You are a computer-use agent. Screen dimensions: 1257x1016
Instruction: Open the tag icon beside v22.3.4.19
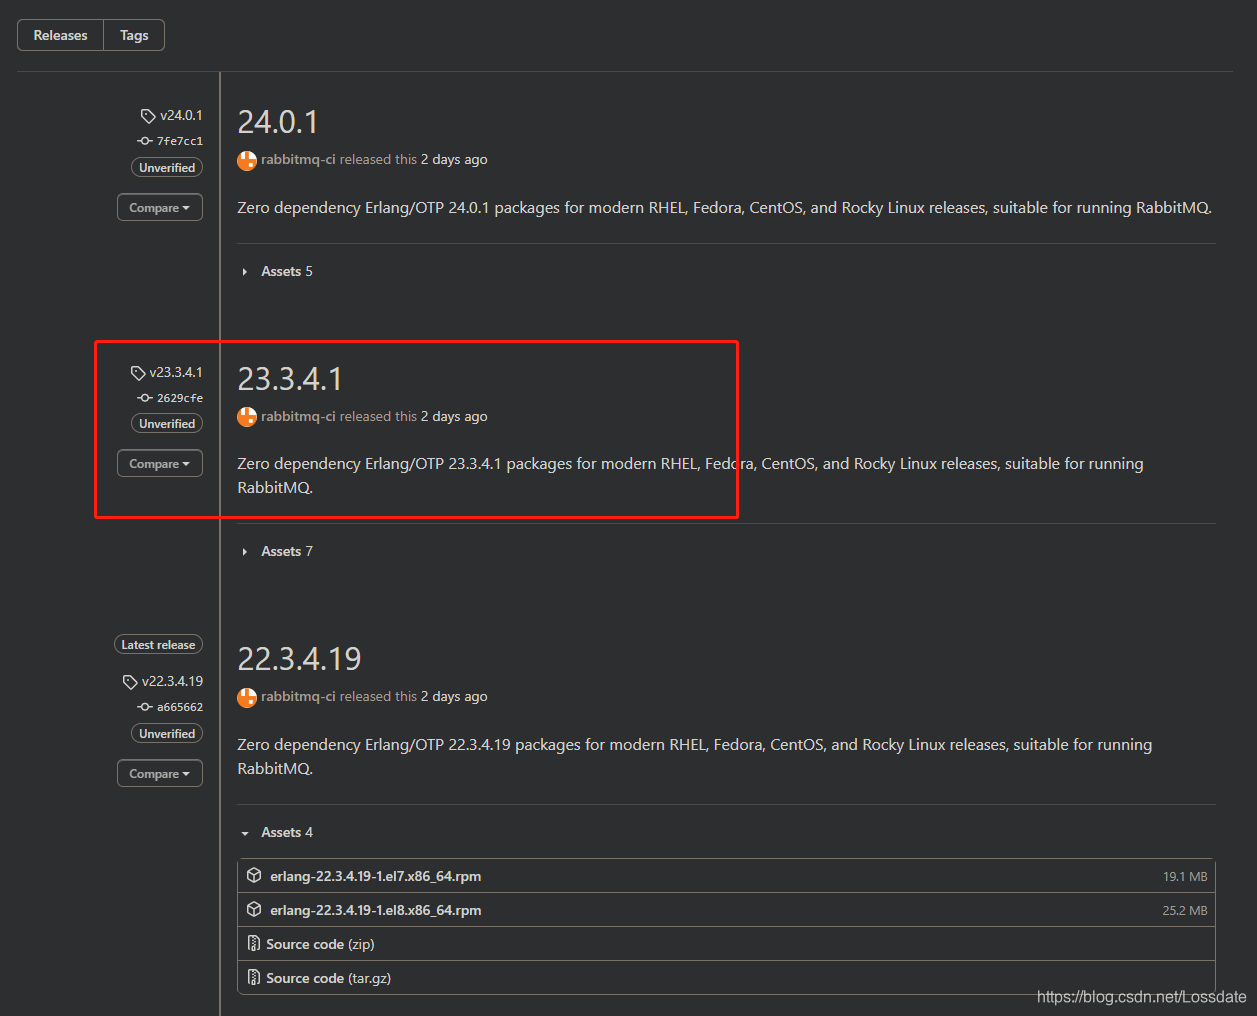click(130, 682)
